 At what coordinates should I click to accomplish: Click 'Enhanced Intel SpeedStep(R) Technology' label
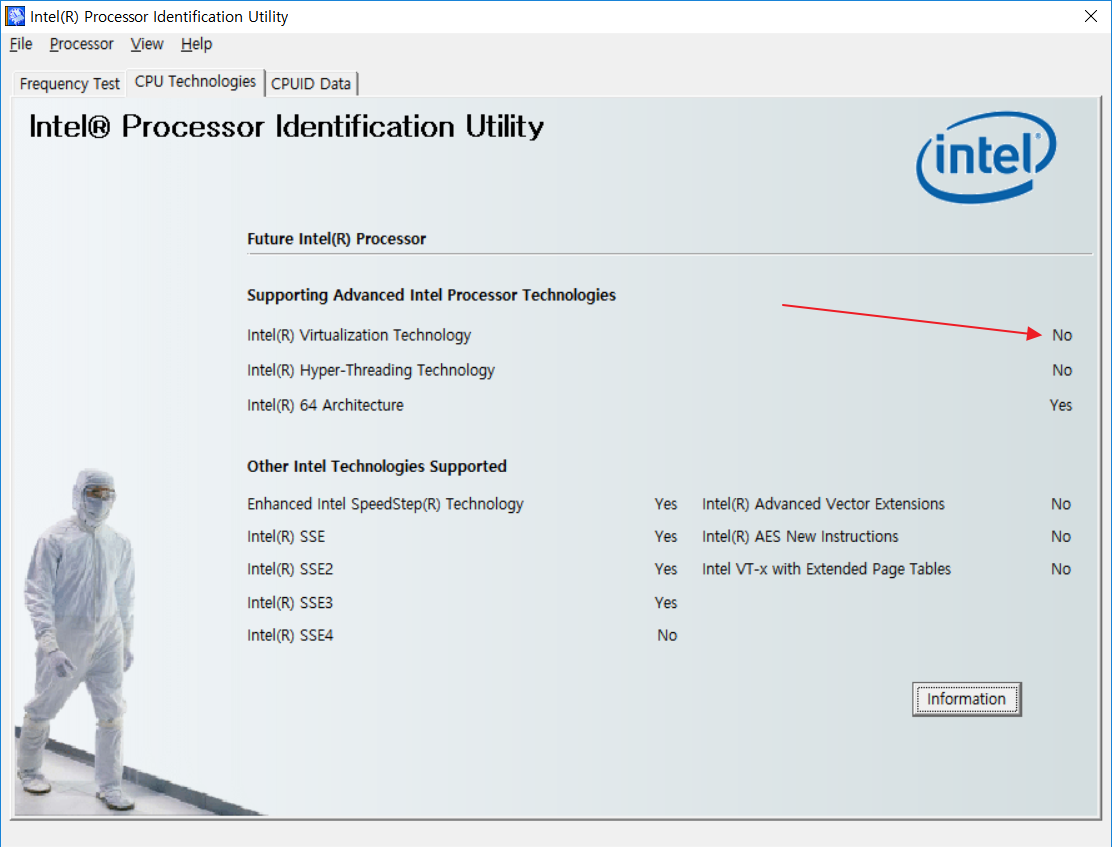point(385,504)
